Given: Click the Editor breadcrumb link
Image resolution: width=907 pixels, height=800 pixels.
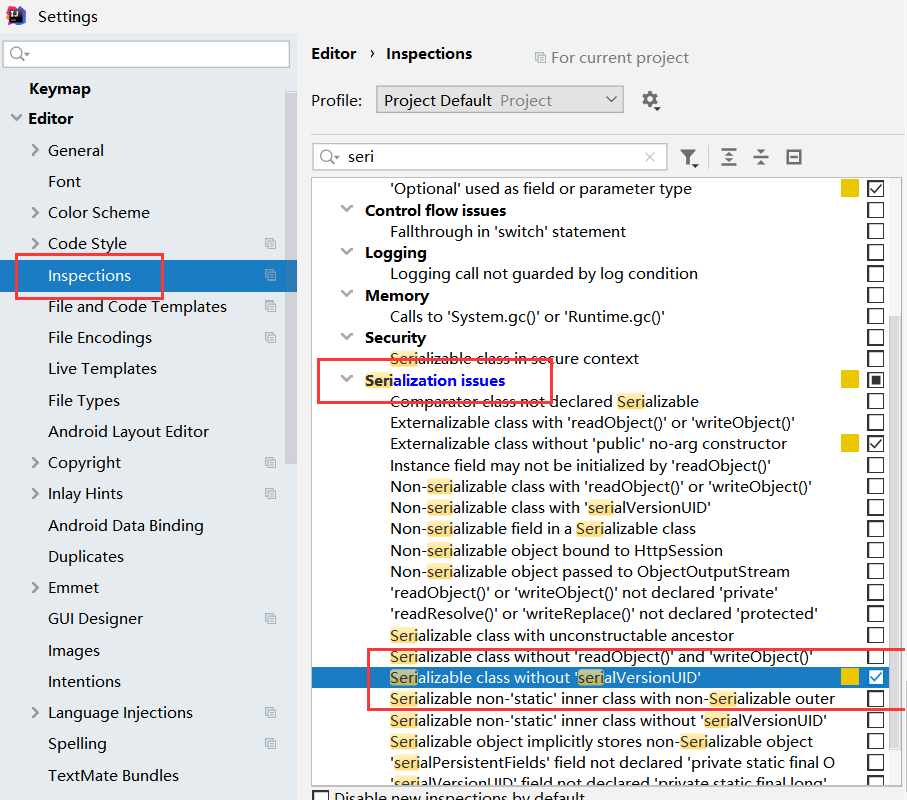Looking at the screenshot, I should point(334,54).
